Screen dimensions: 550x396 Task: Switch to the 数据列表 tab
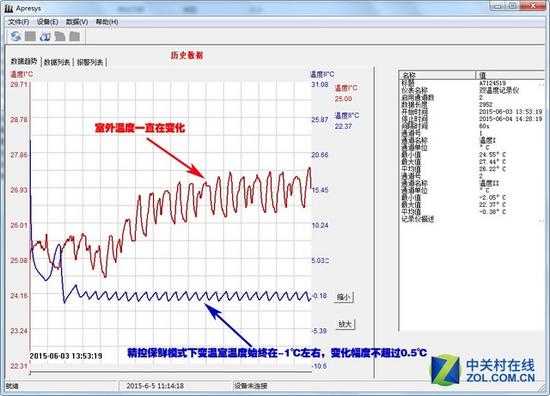point(57,62)
